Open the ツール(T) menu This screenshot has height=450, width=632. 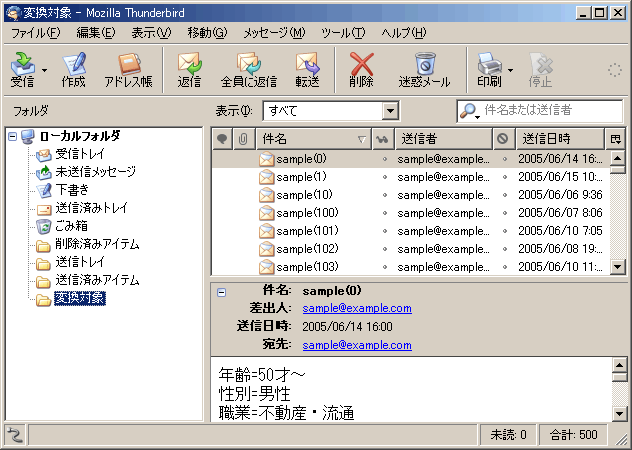click(343, 33)
